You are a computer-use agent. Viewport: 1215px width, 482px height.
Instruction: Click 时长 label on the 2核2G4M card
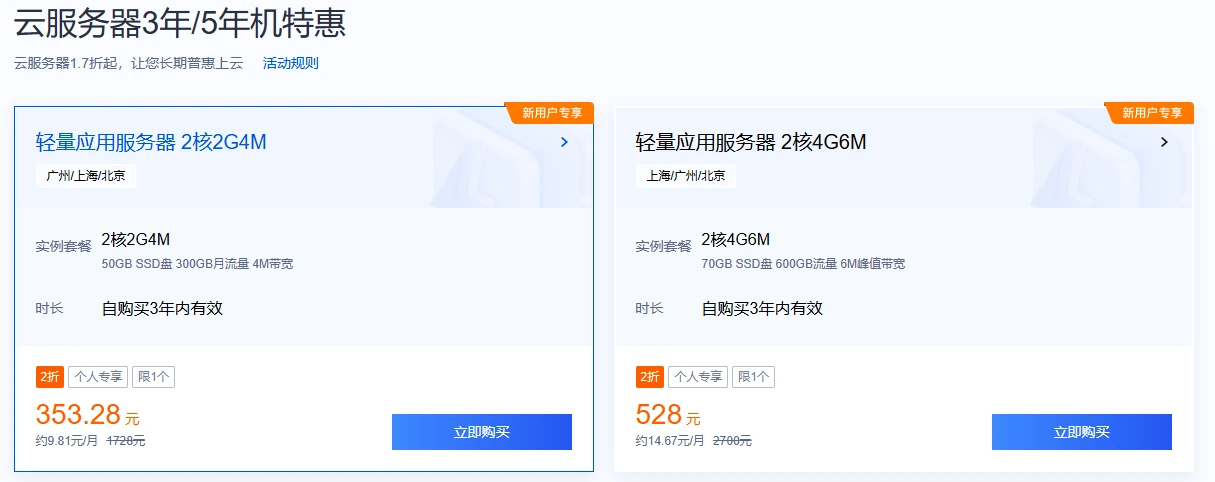[x=50, y=308]
